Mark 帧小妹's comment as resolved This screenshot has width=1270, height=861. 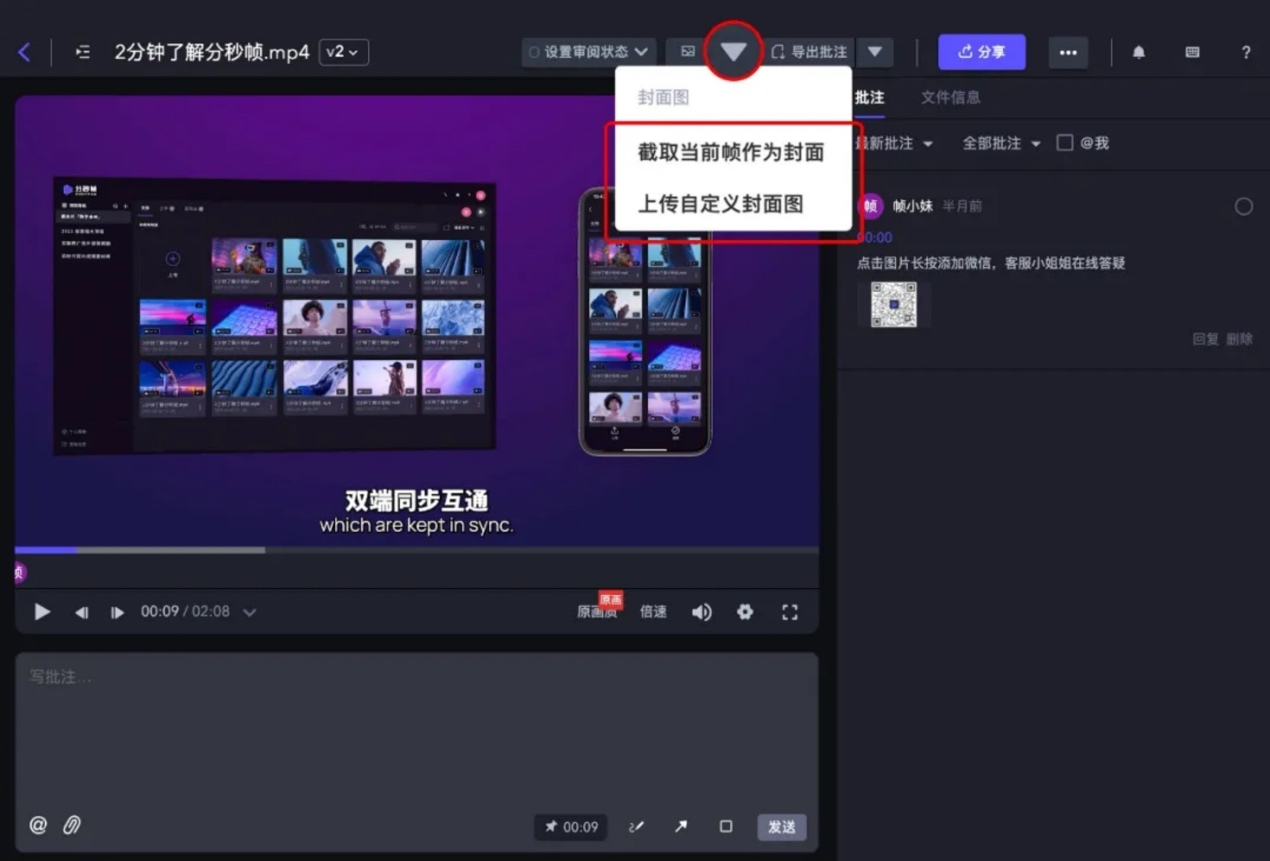tap(1243, 206)
